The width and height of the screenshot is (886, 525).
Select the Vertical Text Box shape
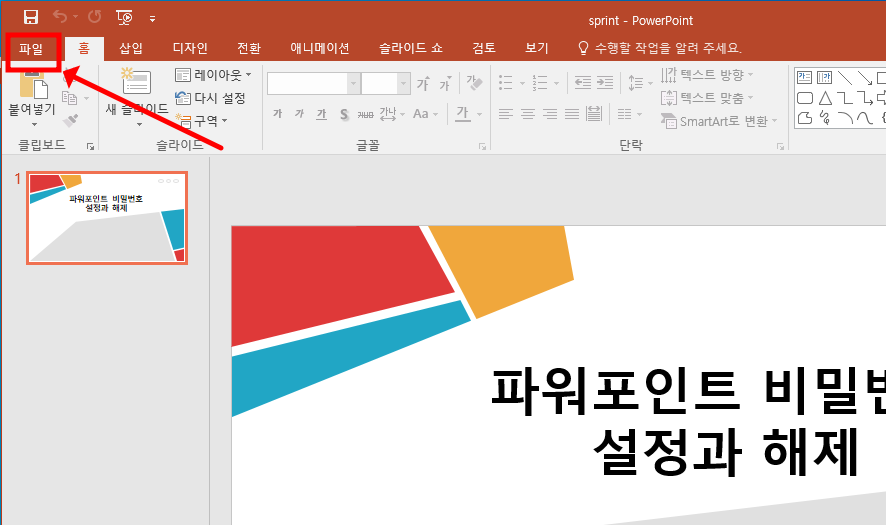pos(824,77)
